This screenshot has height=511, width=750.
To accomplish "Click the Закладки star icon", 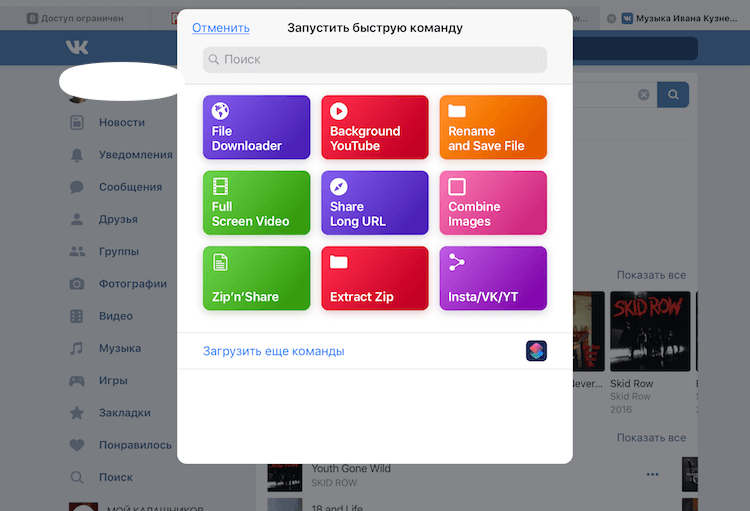I will click(x=77, y=413).
